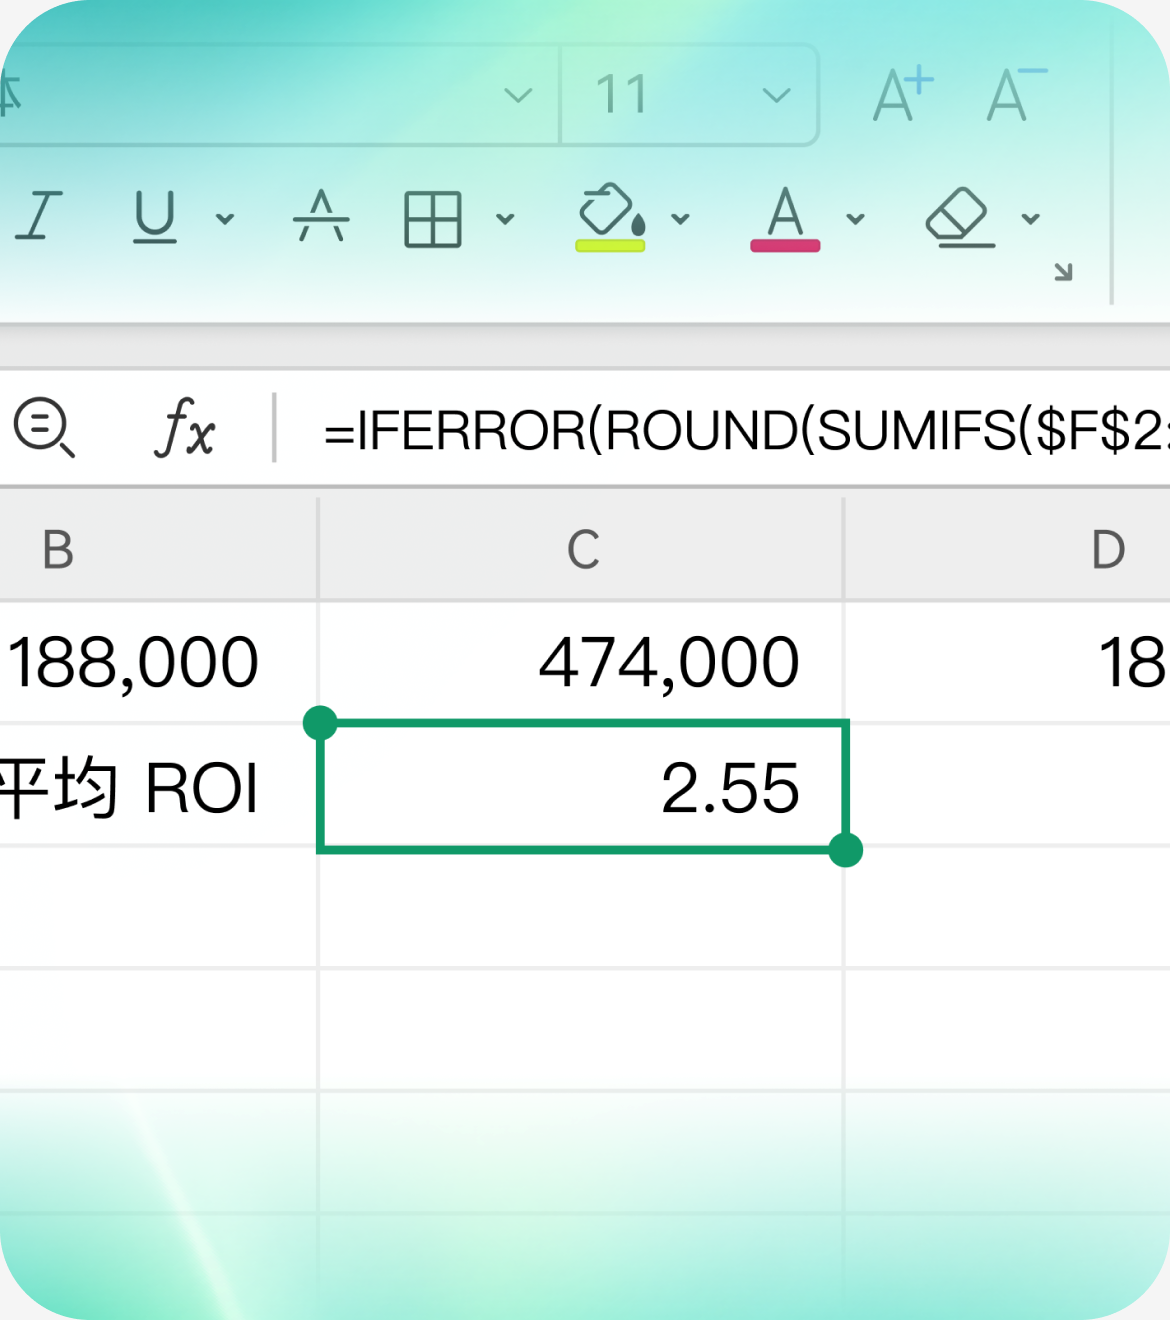Select column D header

coord(1008,549)
